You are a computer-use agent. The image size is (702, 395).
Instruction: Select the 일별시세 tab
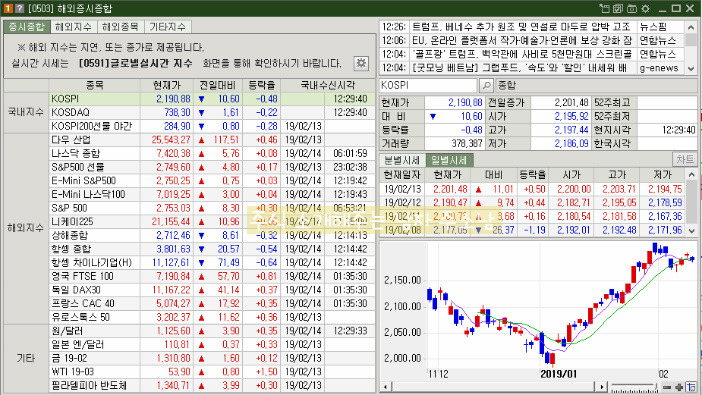(449, 160)
